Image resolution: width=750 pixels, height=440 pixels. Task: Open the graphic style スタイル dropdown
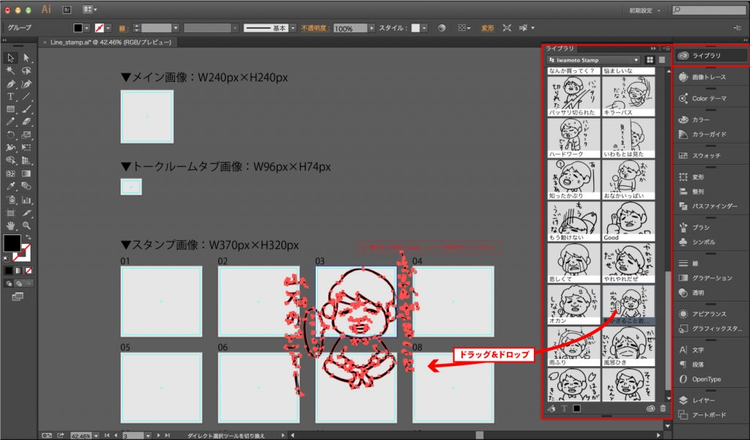coord(424,28)
